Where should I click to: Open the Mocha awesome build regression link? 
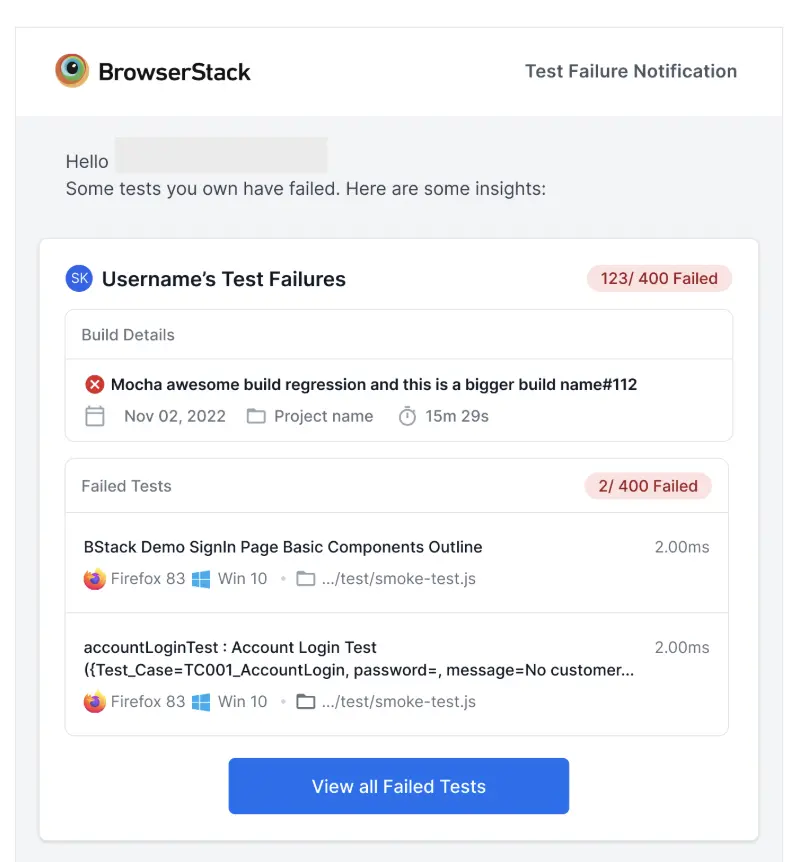[x=374, y=385]
